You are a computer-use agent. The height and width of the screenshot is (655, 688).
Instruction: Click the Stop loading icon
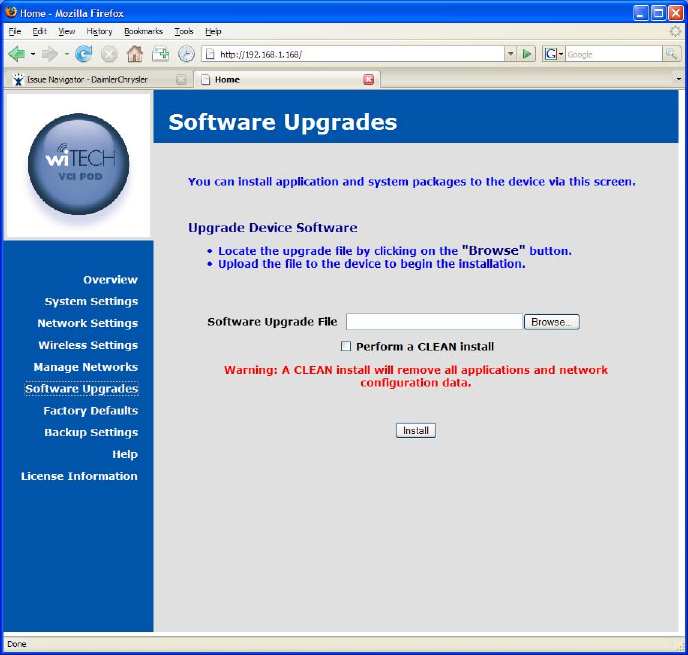[x=109, y=54]
